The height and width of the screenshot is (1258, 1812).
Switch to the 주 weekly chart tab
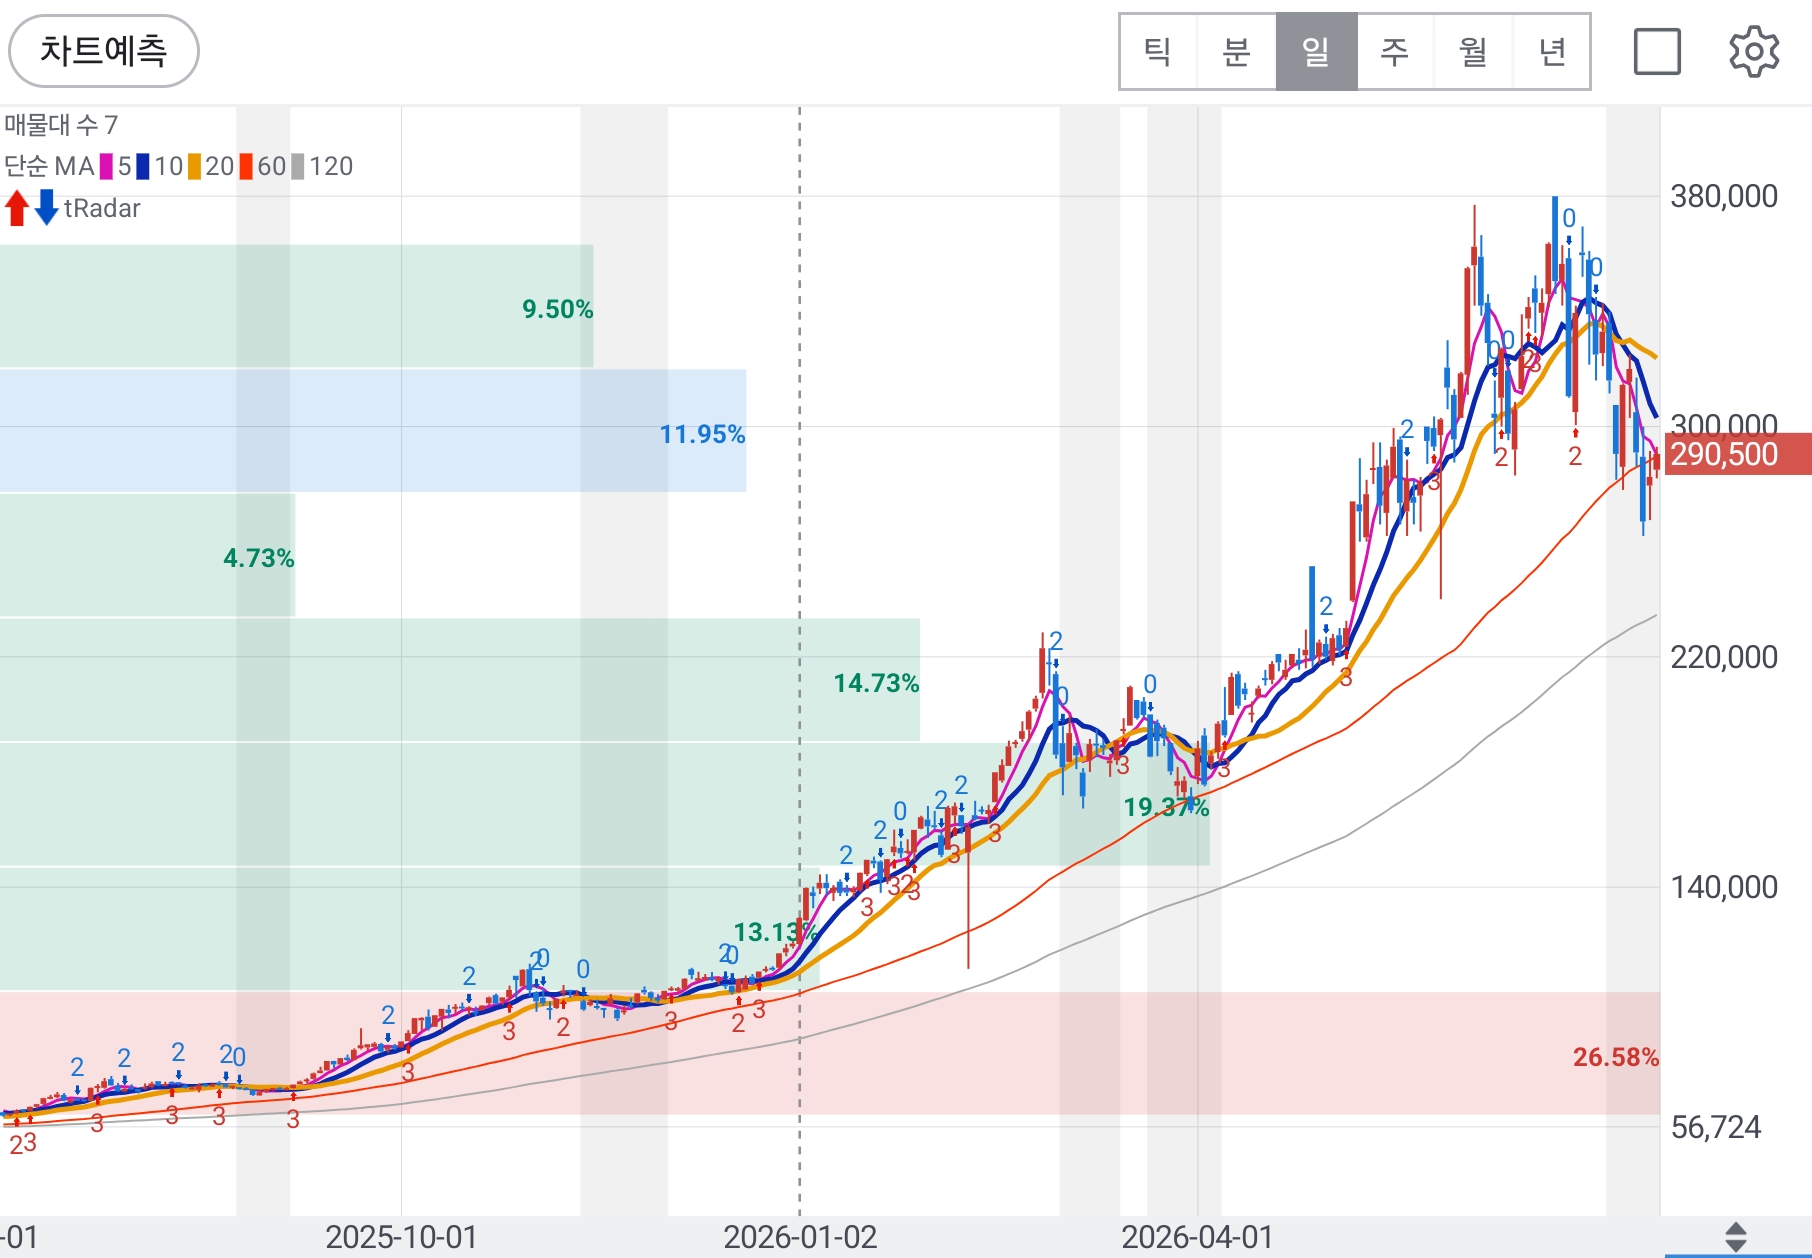pyautogui.click(x=1395, y=52)
